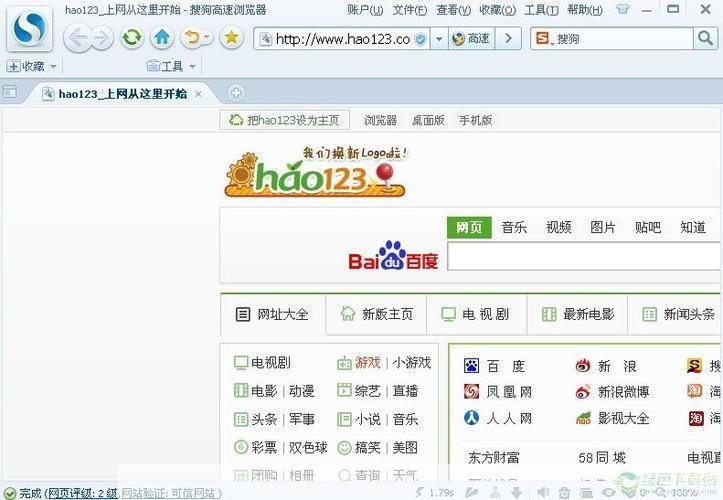Open the 双色球 link
The width and height of the screenshot is (723, 500).
[x=308, y=447]
